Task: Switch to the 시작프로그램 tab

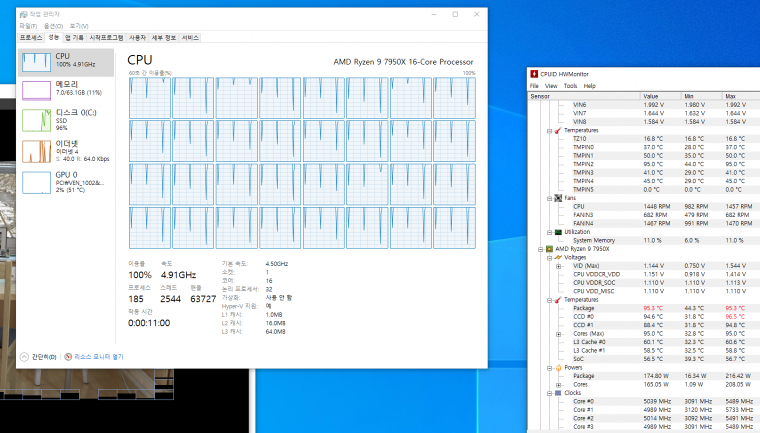Action: [106, 38]
